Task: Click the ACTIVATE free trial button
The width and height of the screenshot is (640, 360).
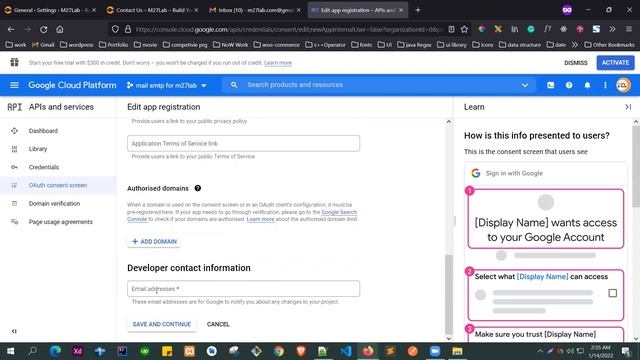Action: [615, 62]
